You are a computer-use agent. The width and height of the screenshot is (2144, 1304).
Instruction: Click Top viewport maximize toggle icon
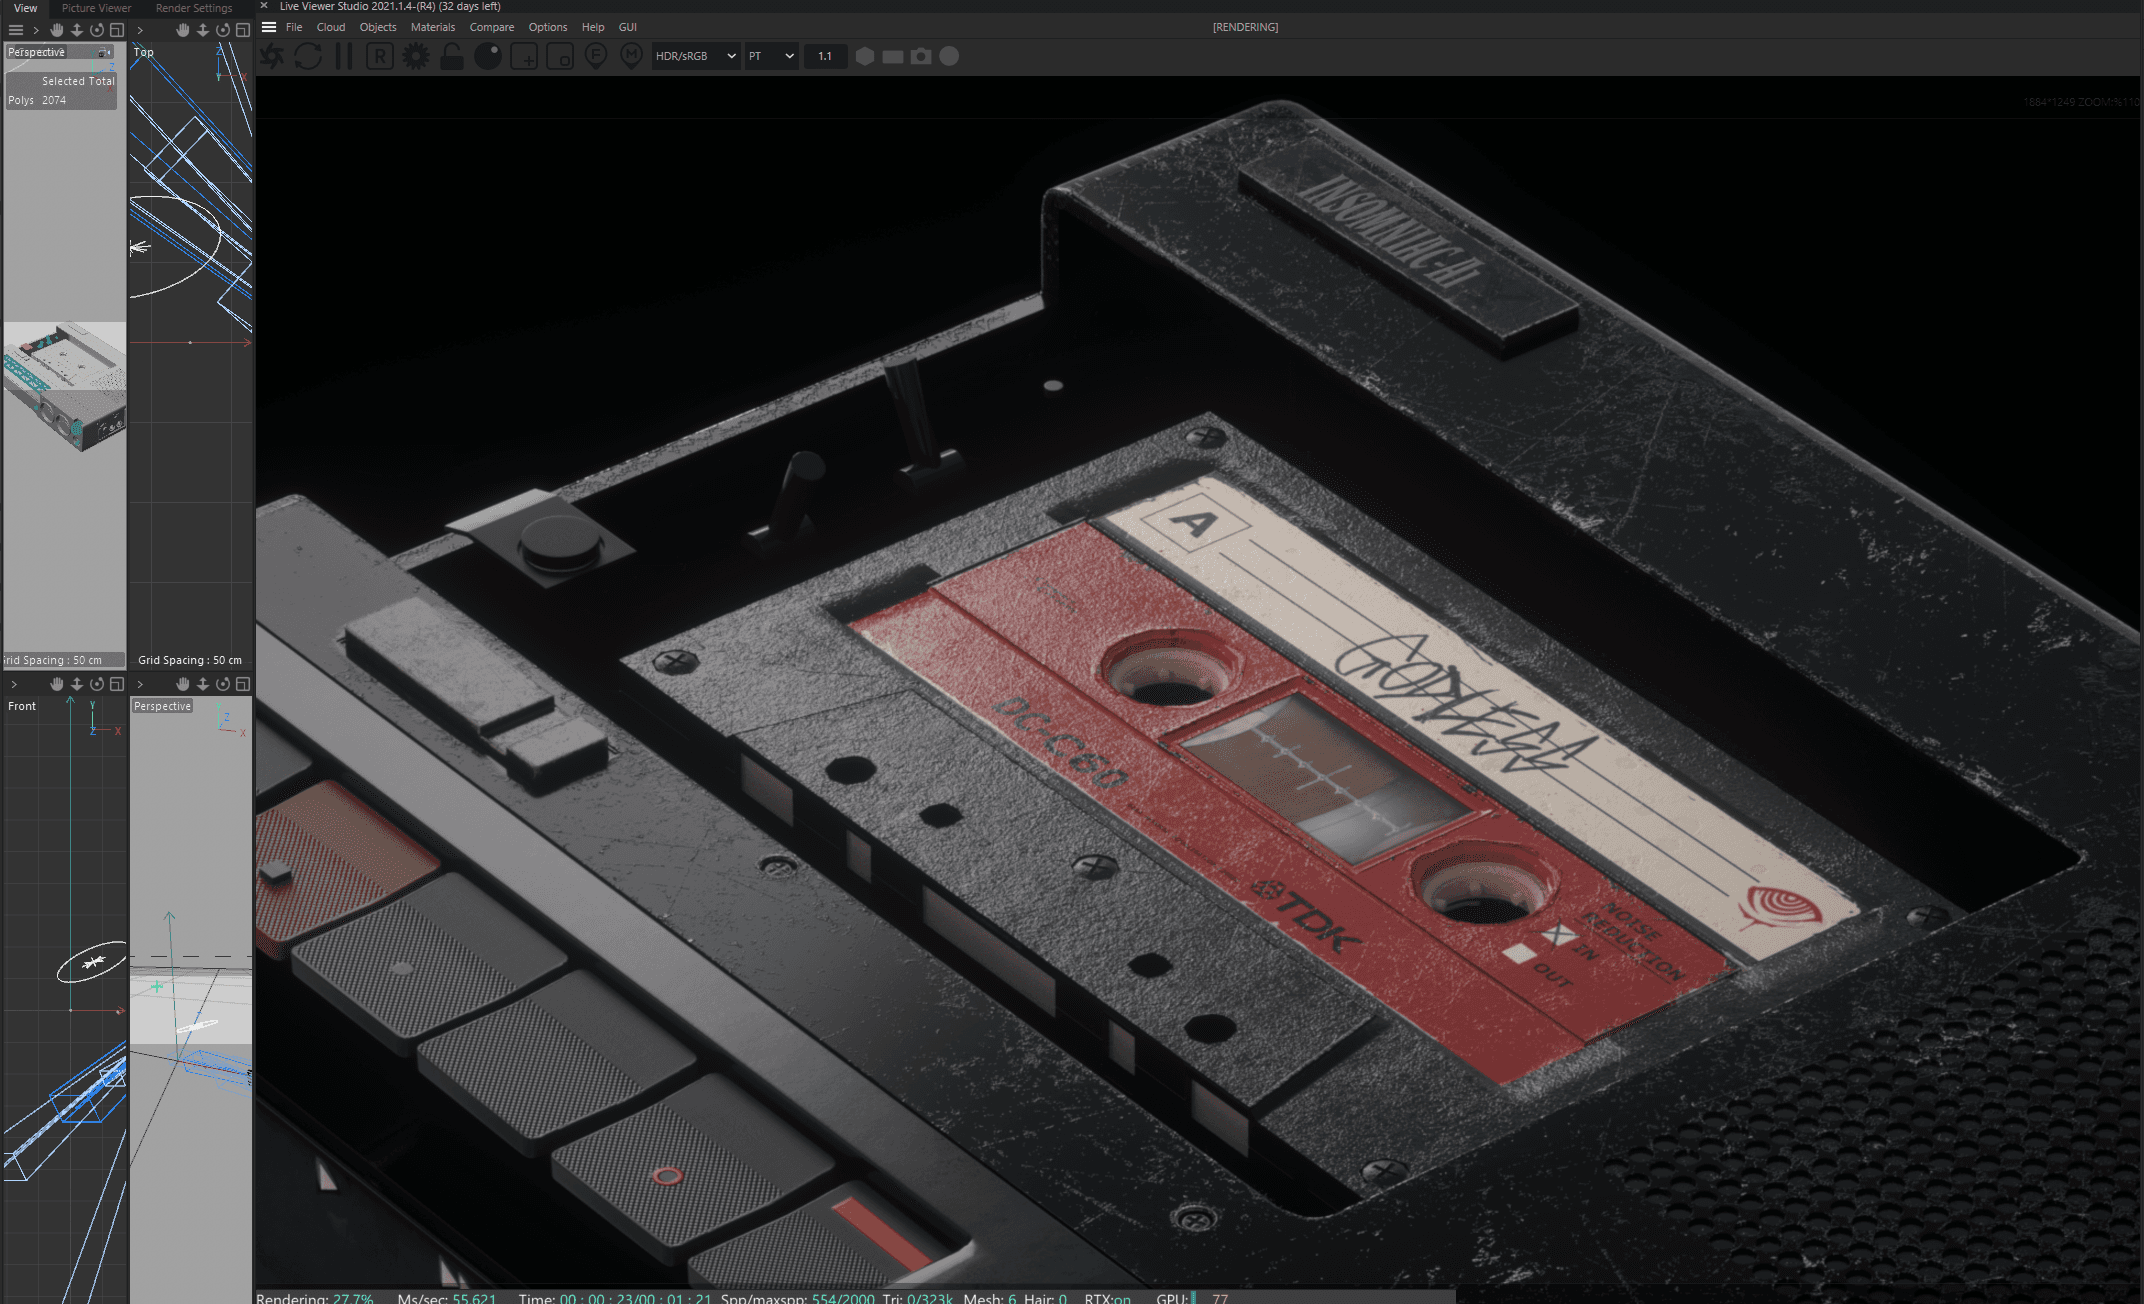243,30
